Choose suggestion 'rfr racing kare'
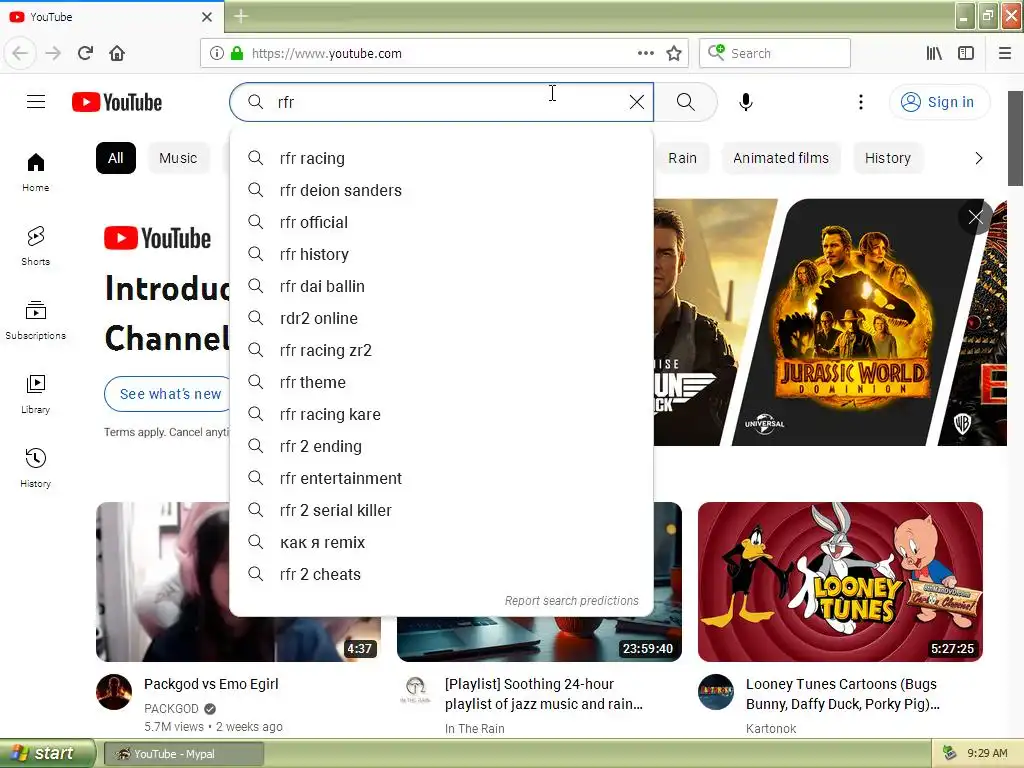This screenshot has height=768, width=1024. (441, 414)
